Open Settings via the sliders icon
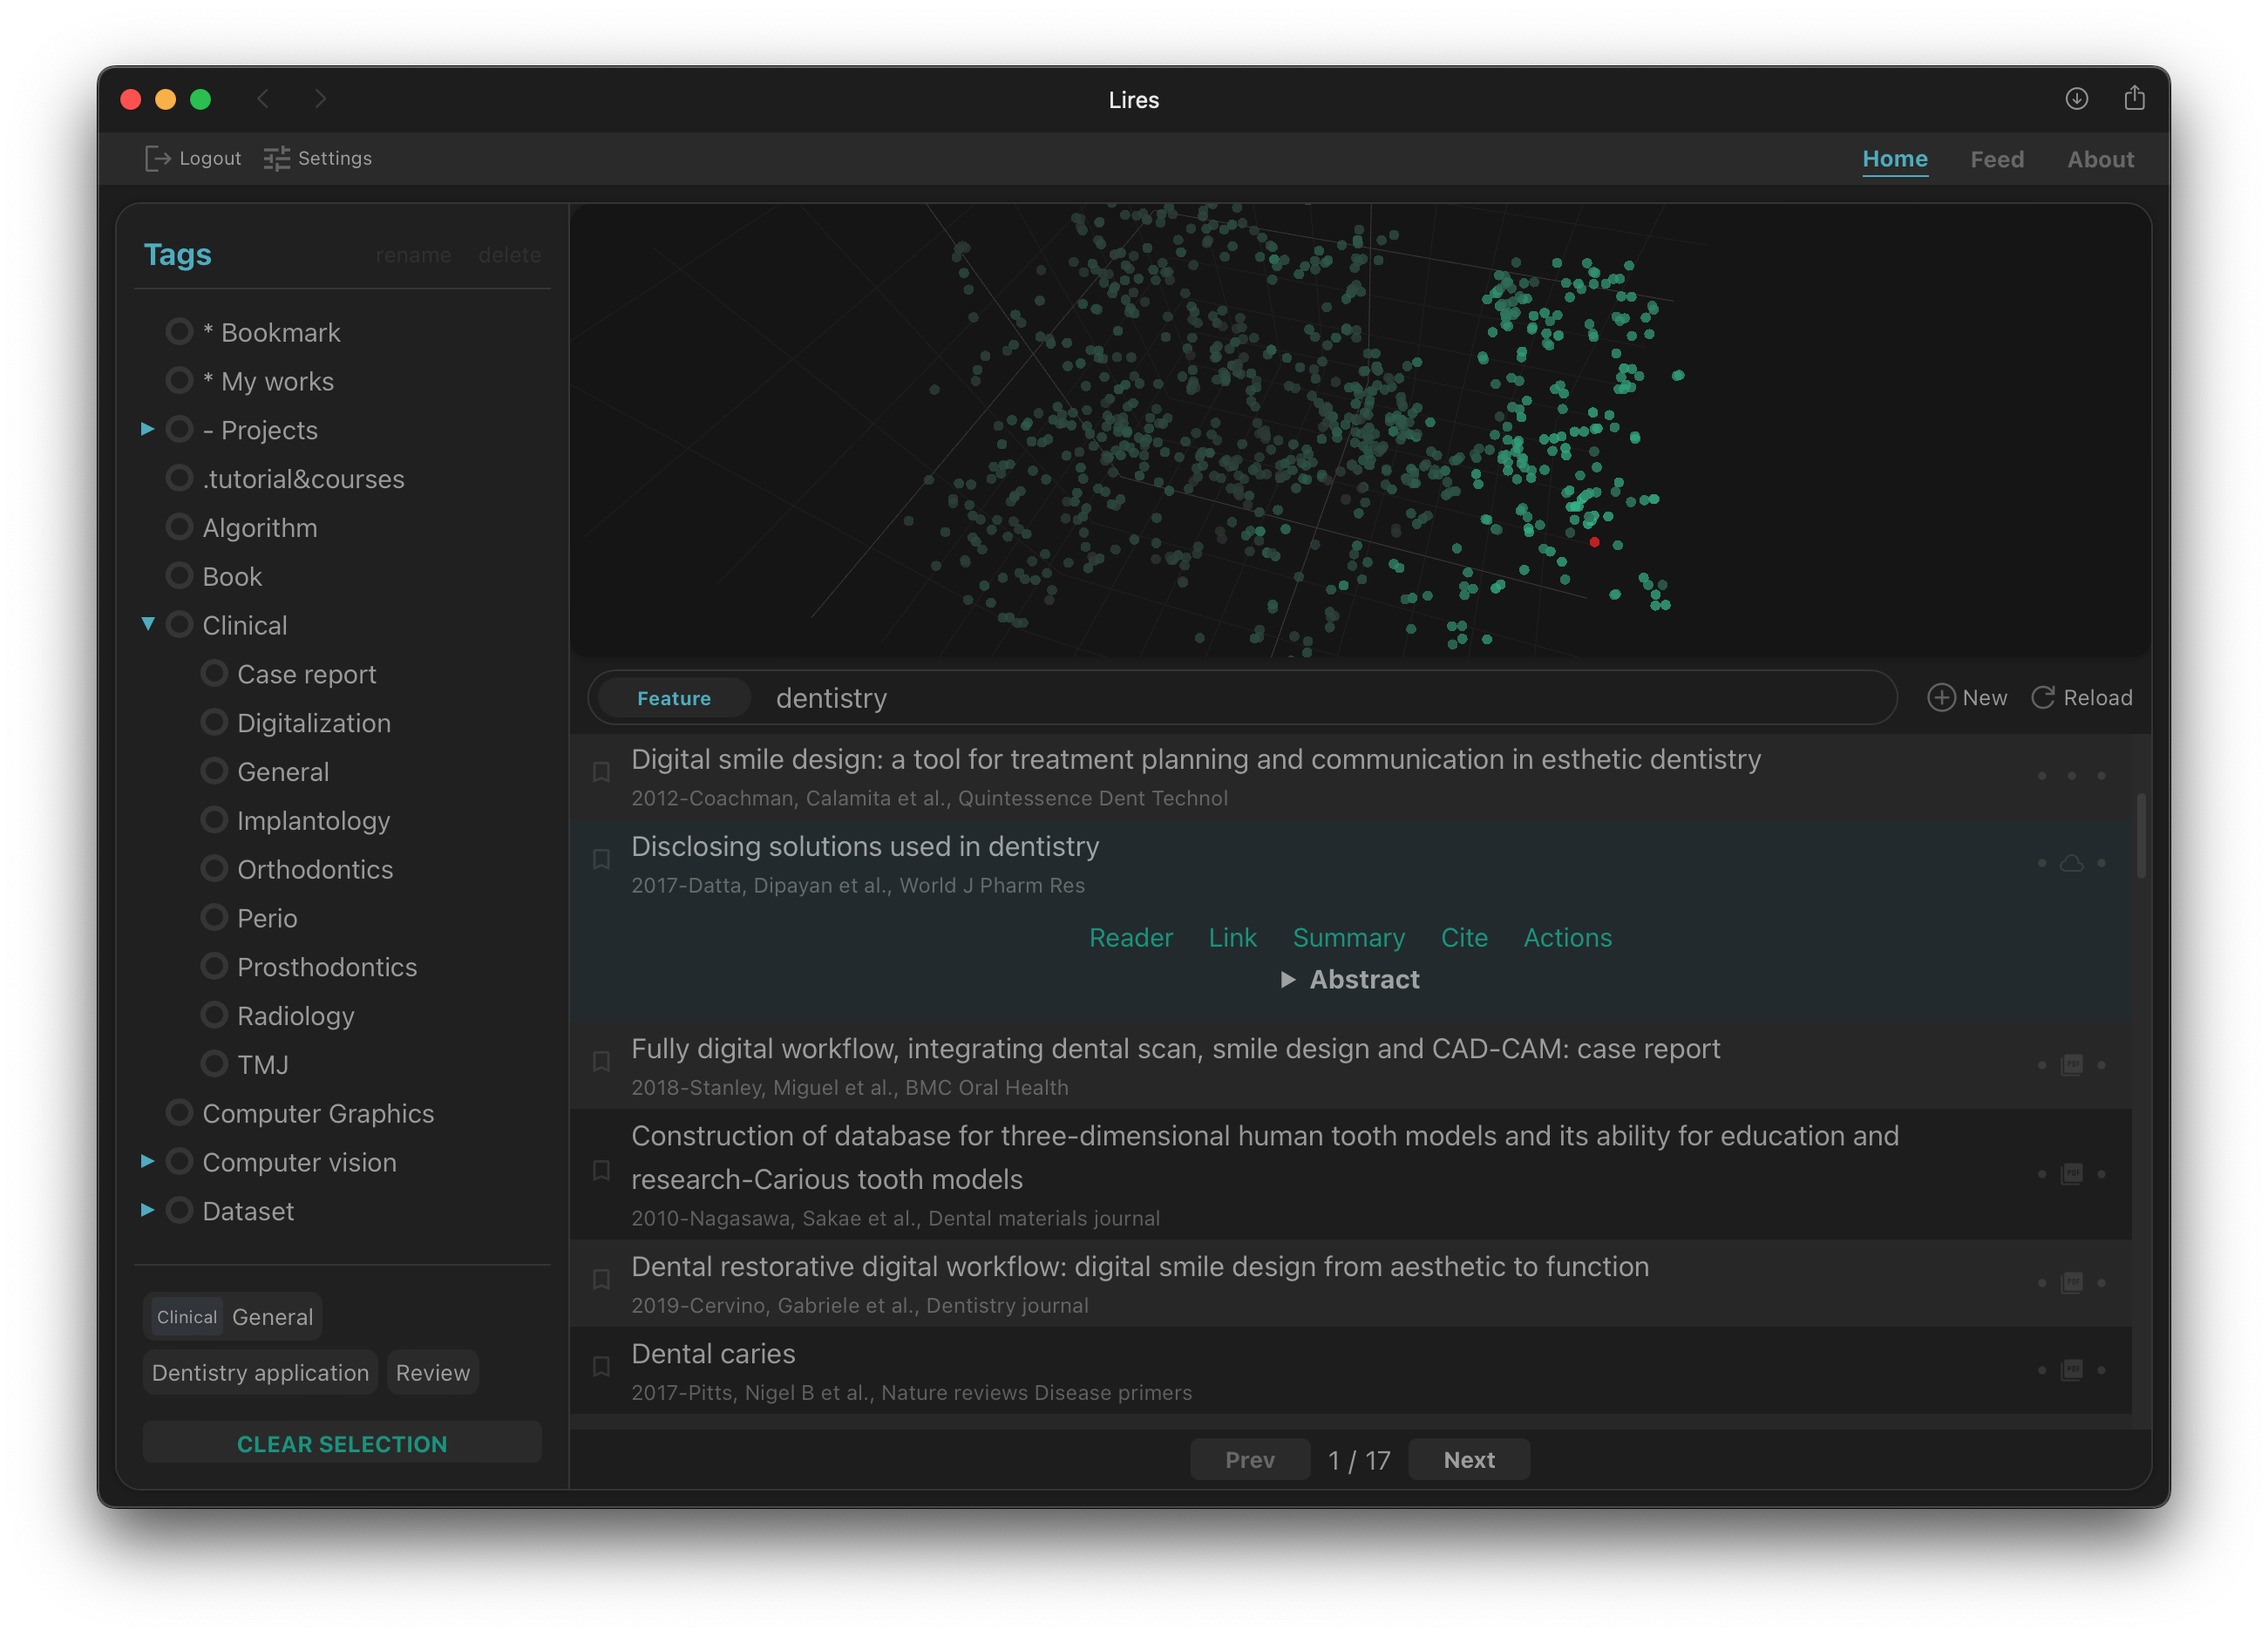Image resolution: width=2268 pixels, height=1637 pixels. click(277, 158)
